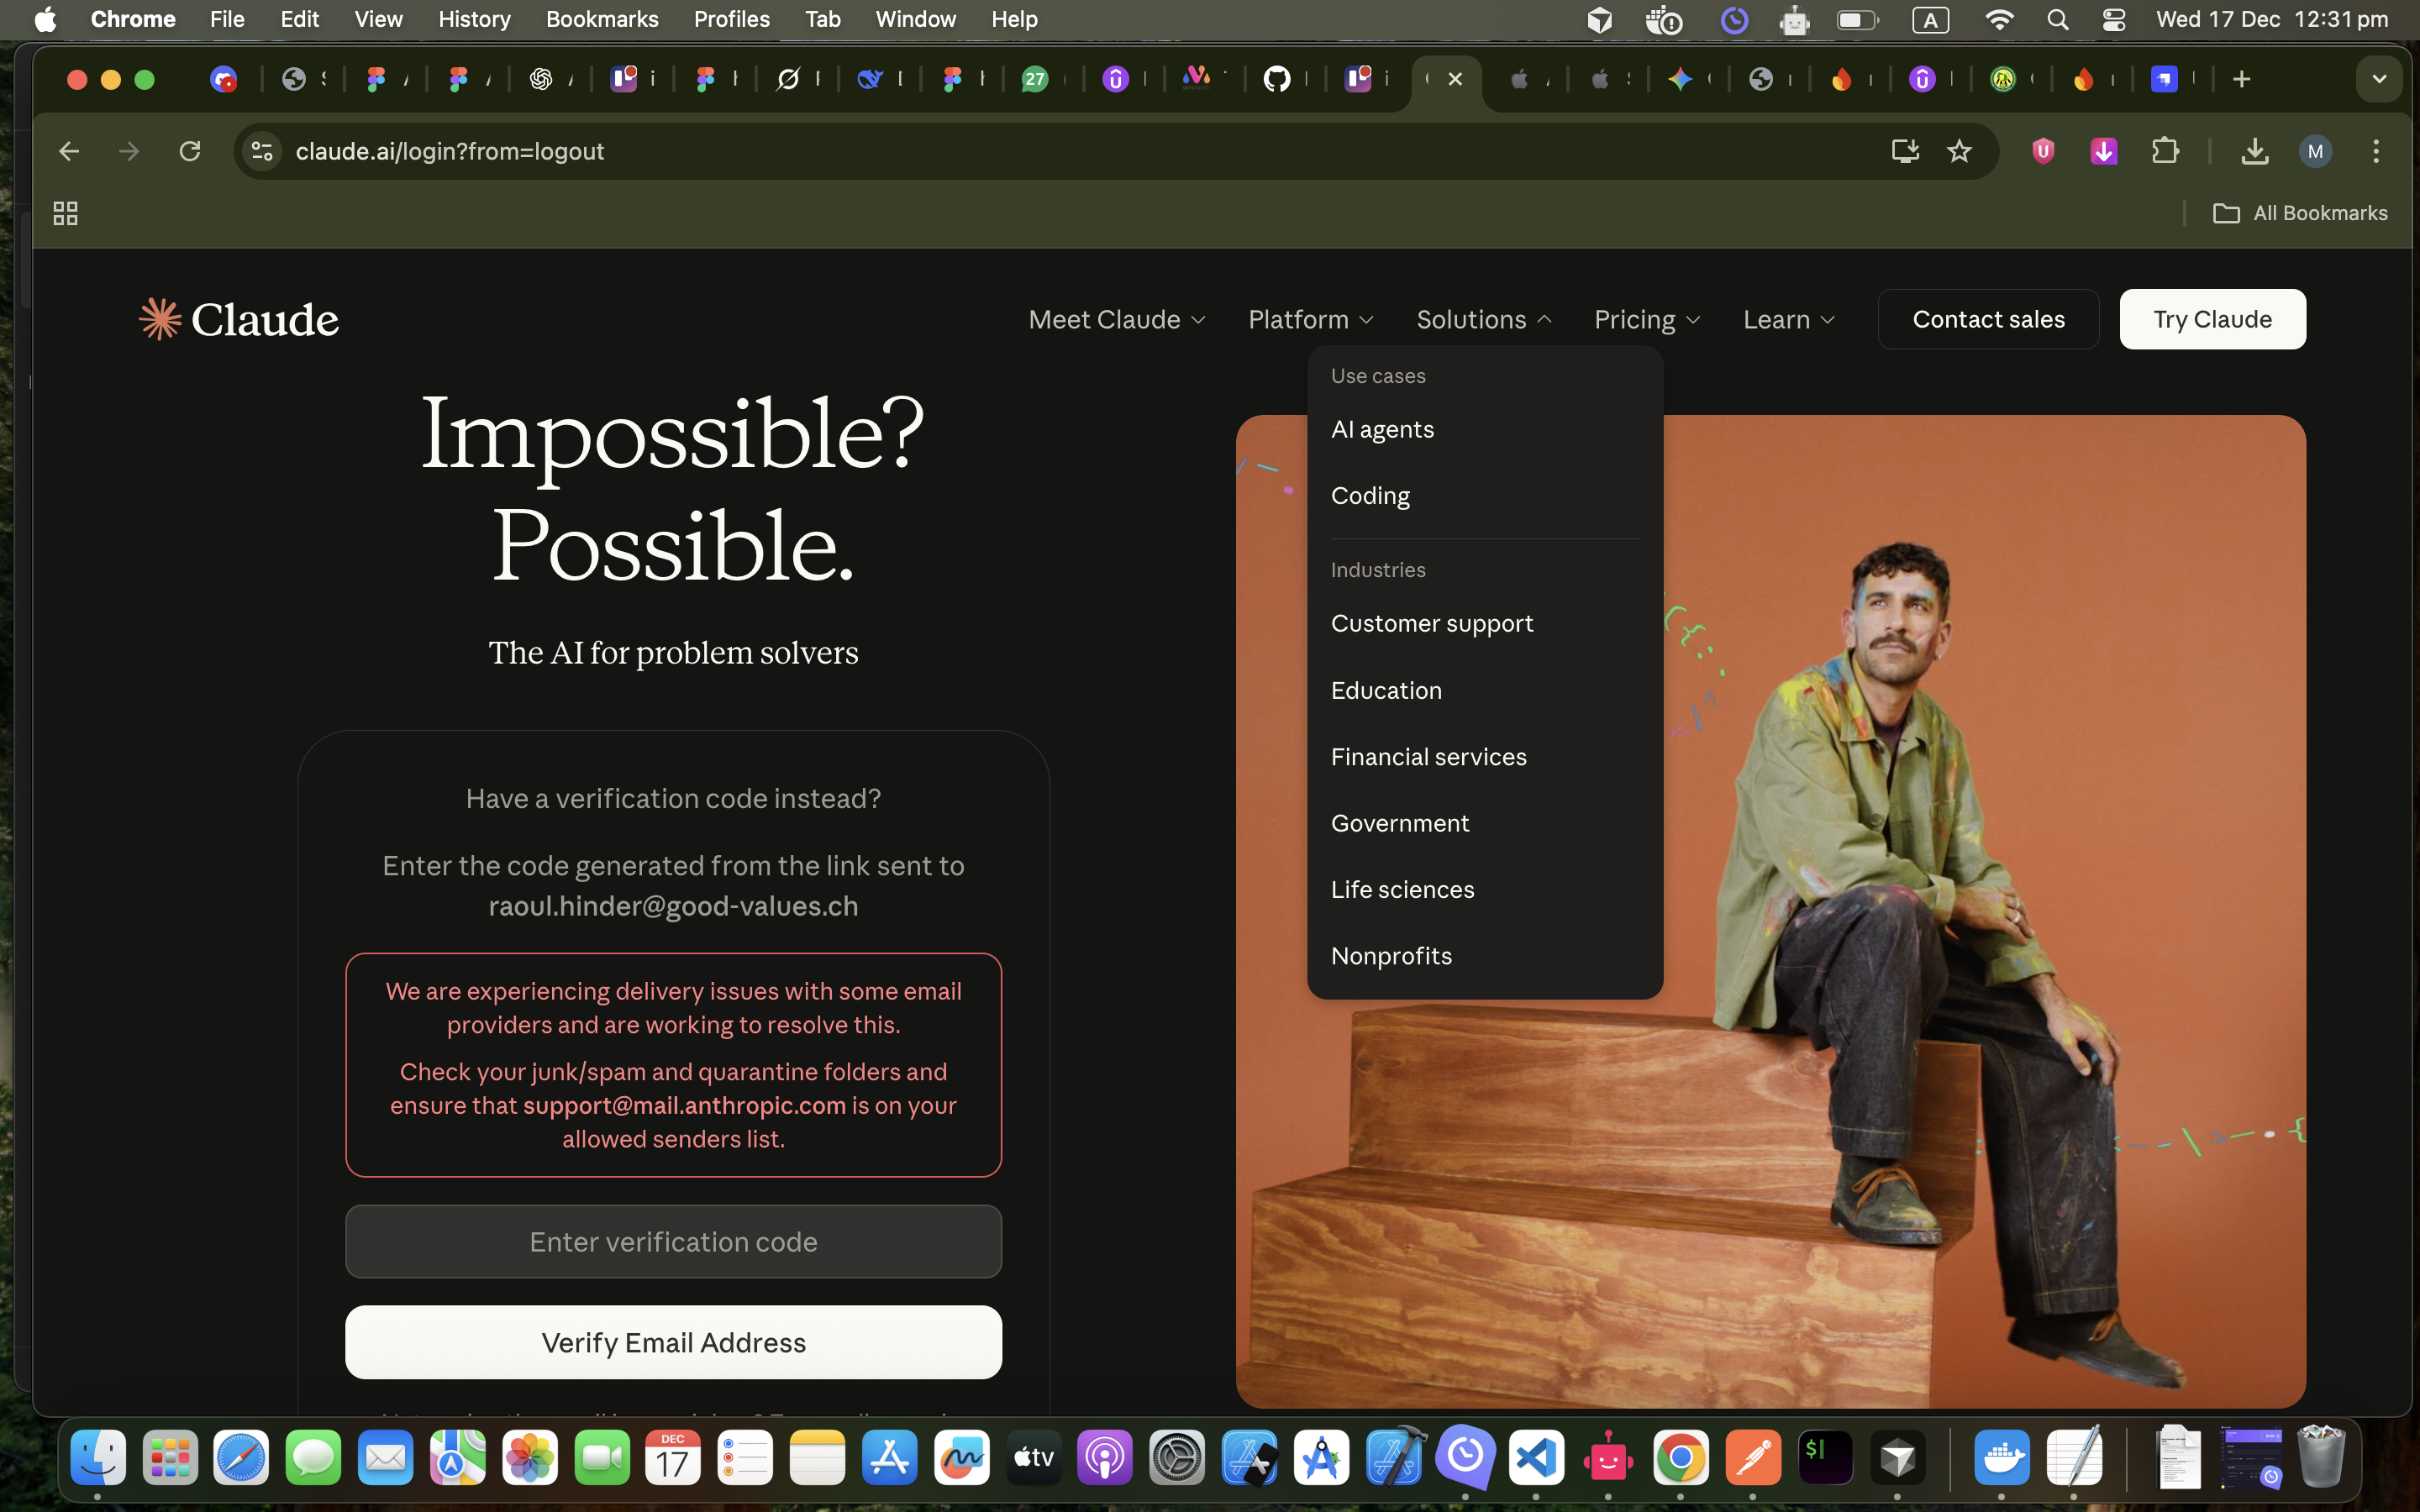Click the install app icon in address bar
The image size is (2420, 1512).
[x=1905, y=151]
